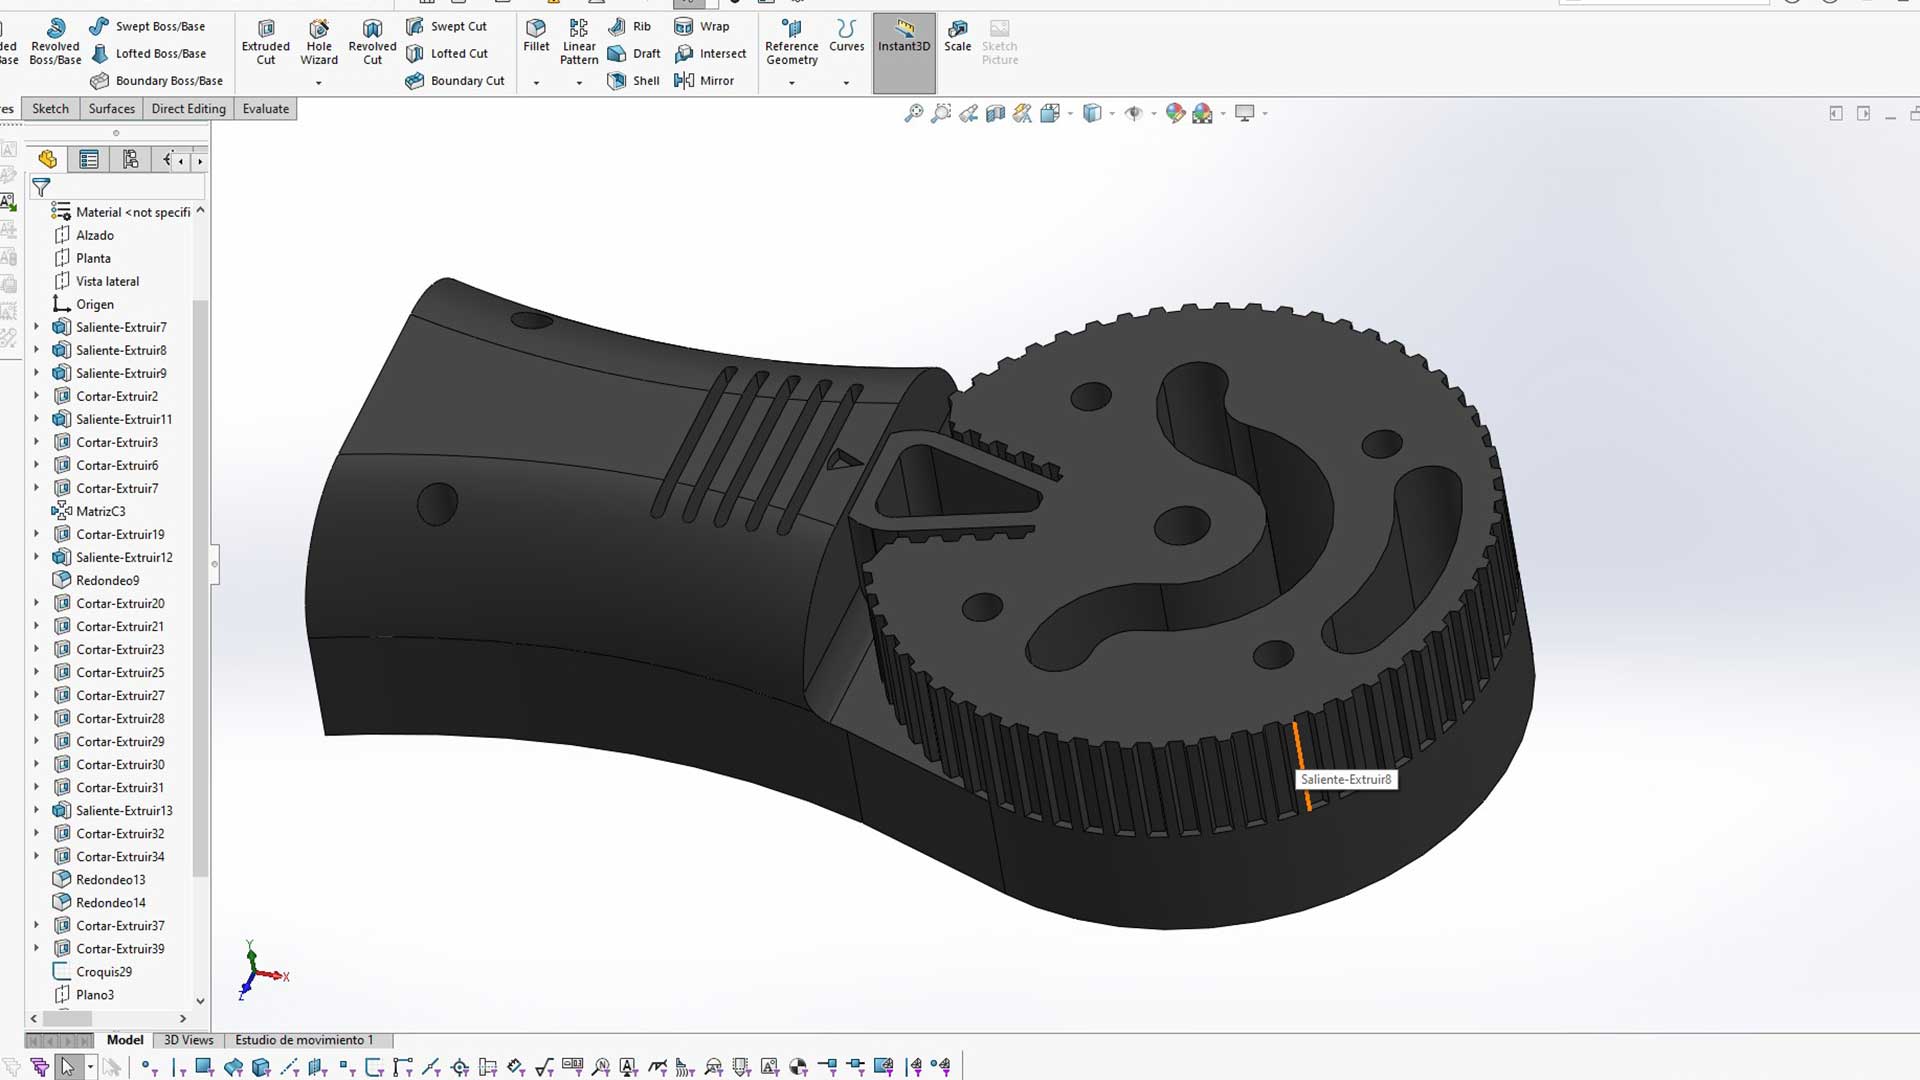
Task: Click the Extruded Cut tool
Action: point(265,42)
